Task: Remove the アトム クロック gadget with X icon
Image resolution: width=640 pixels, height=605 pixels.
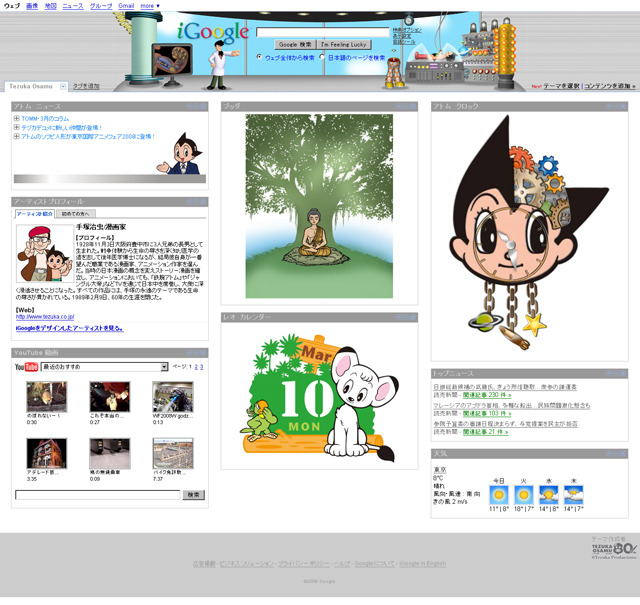Action: click(x=623, y=107)
